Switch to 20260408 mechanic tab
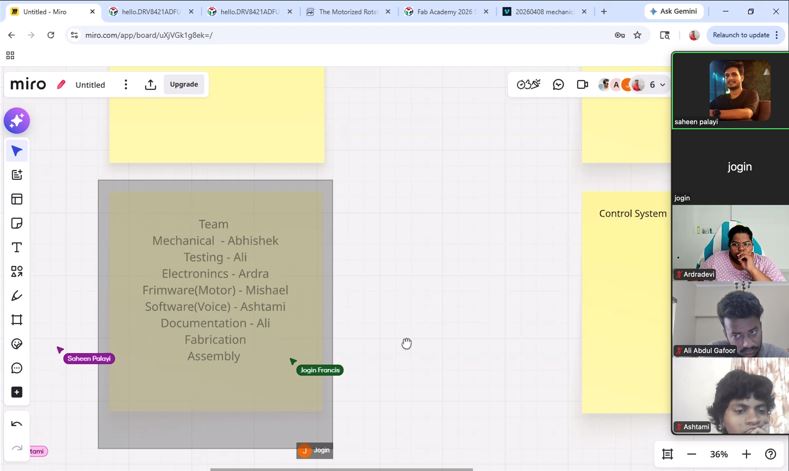The height and width of the screenshot is (471, 789). 543,12
